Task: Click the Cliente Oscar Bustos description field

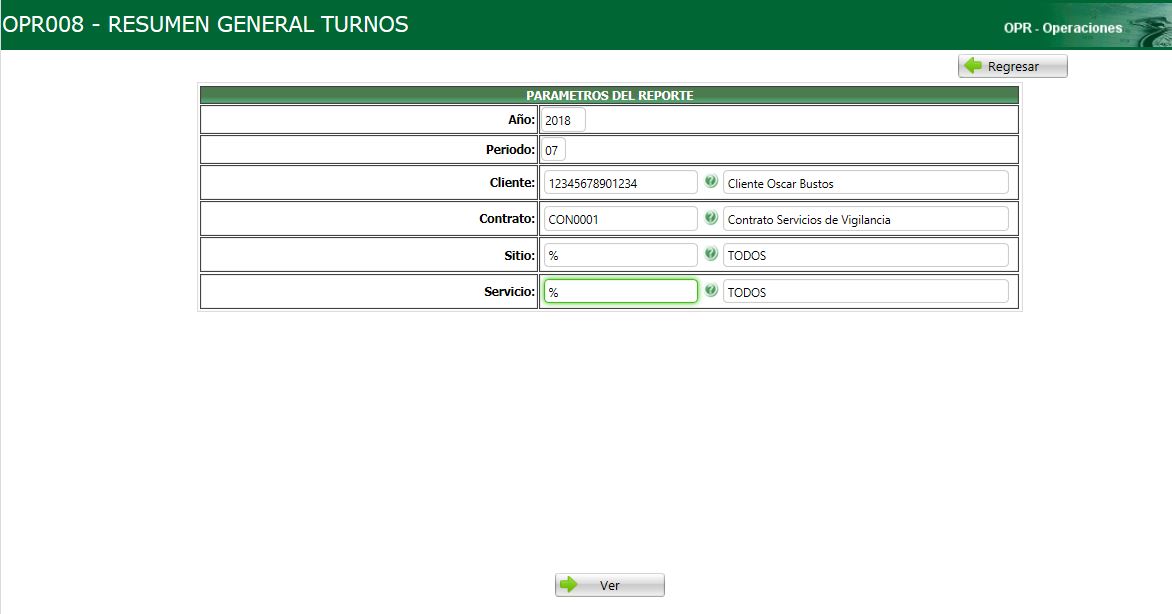Action: (866, 181)
